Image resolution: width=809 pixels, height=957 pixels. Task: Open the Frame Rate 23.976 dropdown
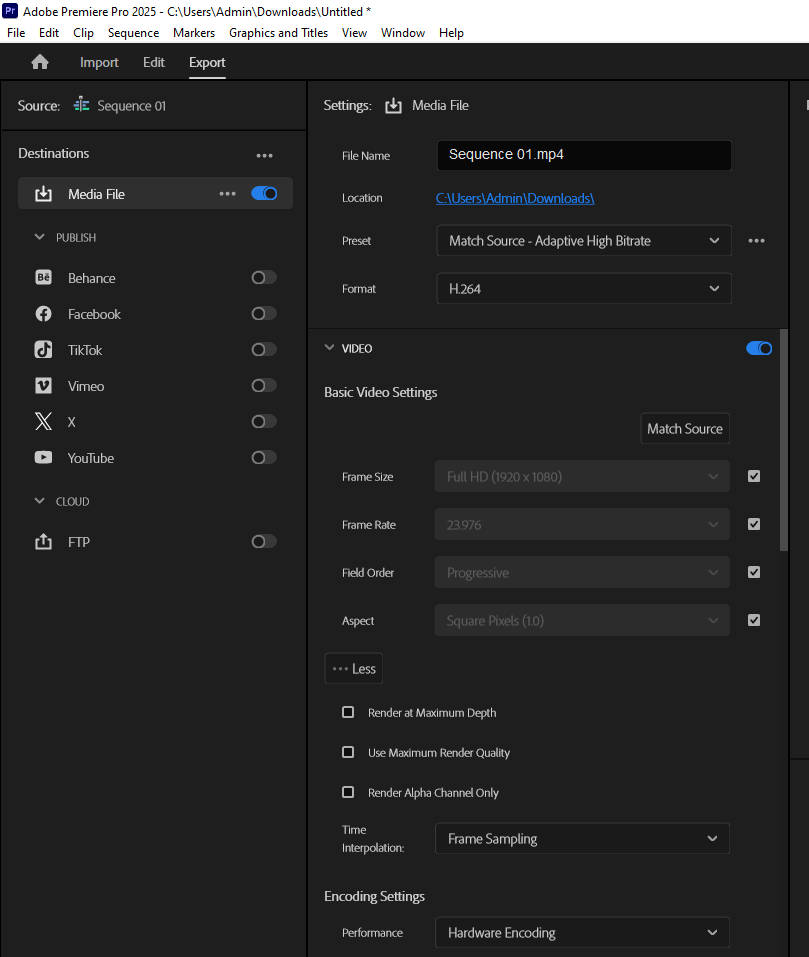[x=582, y=524]
